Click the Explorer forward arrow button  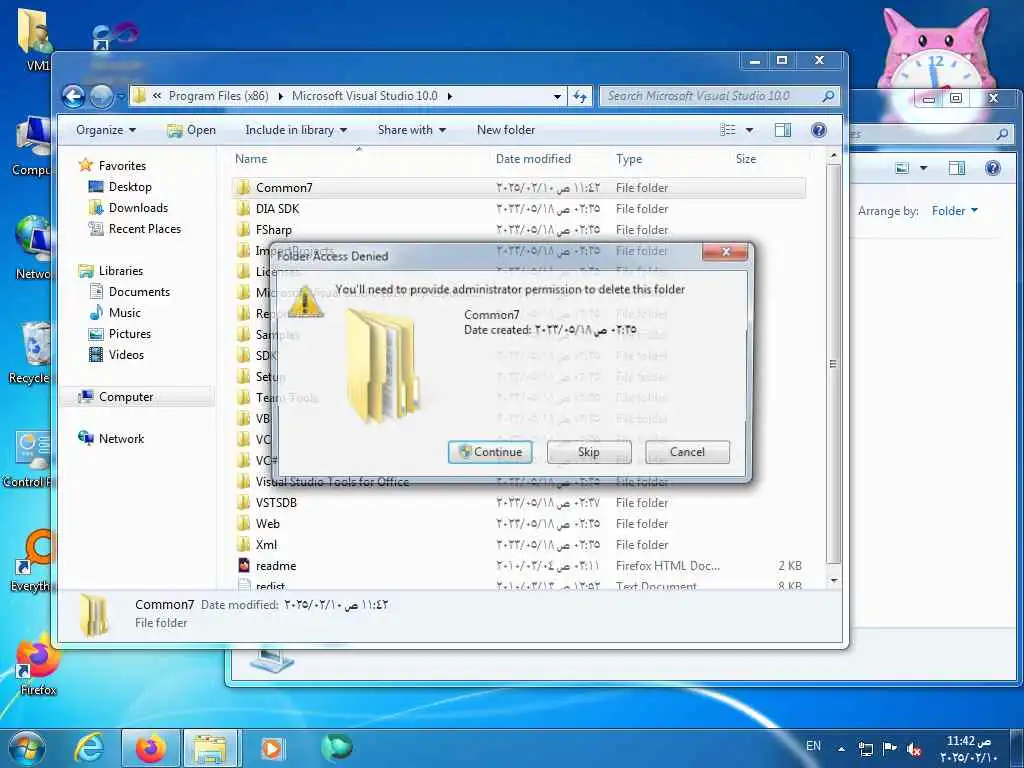(101, 97)
